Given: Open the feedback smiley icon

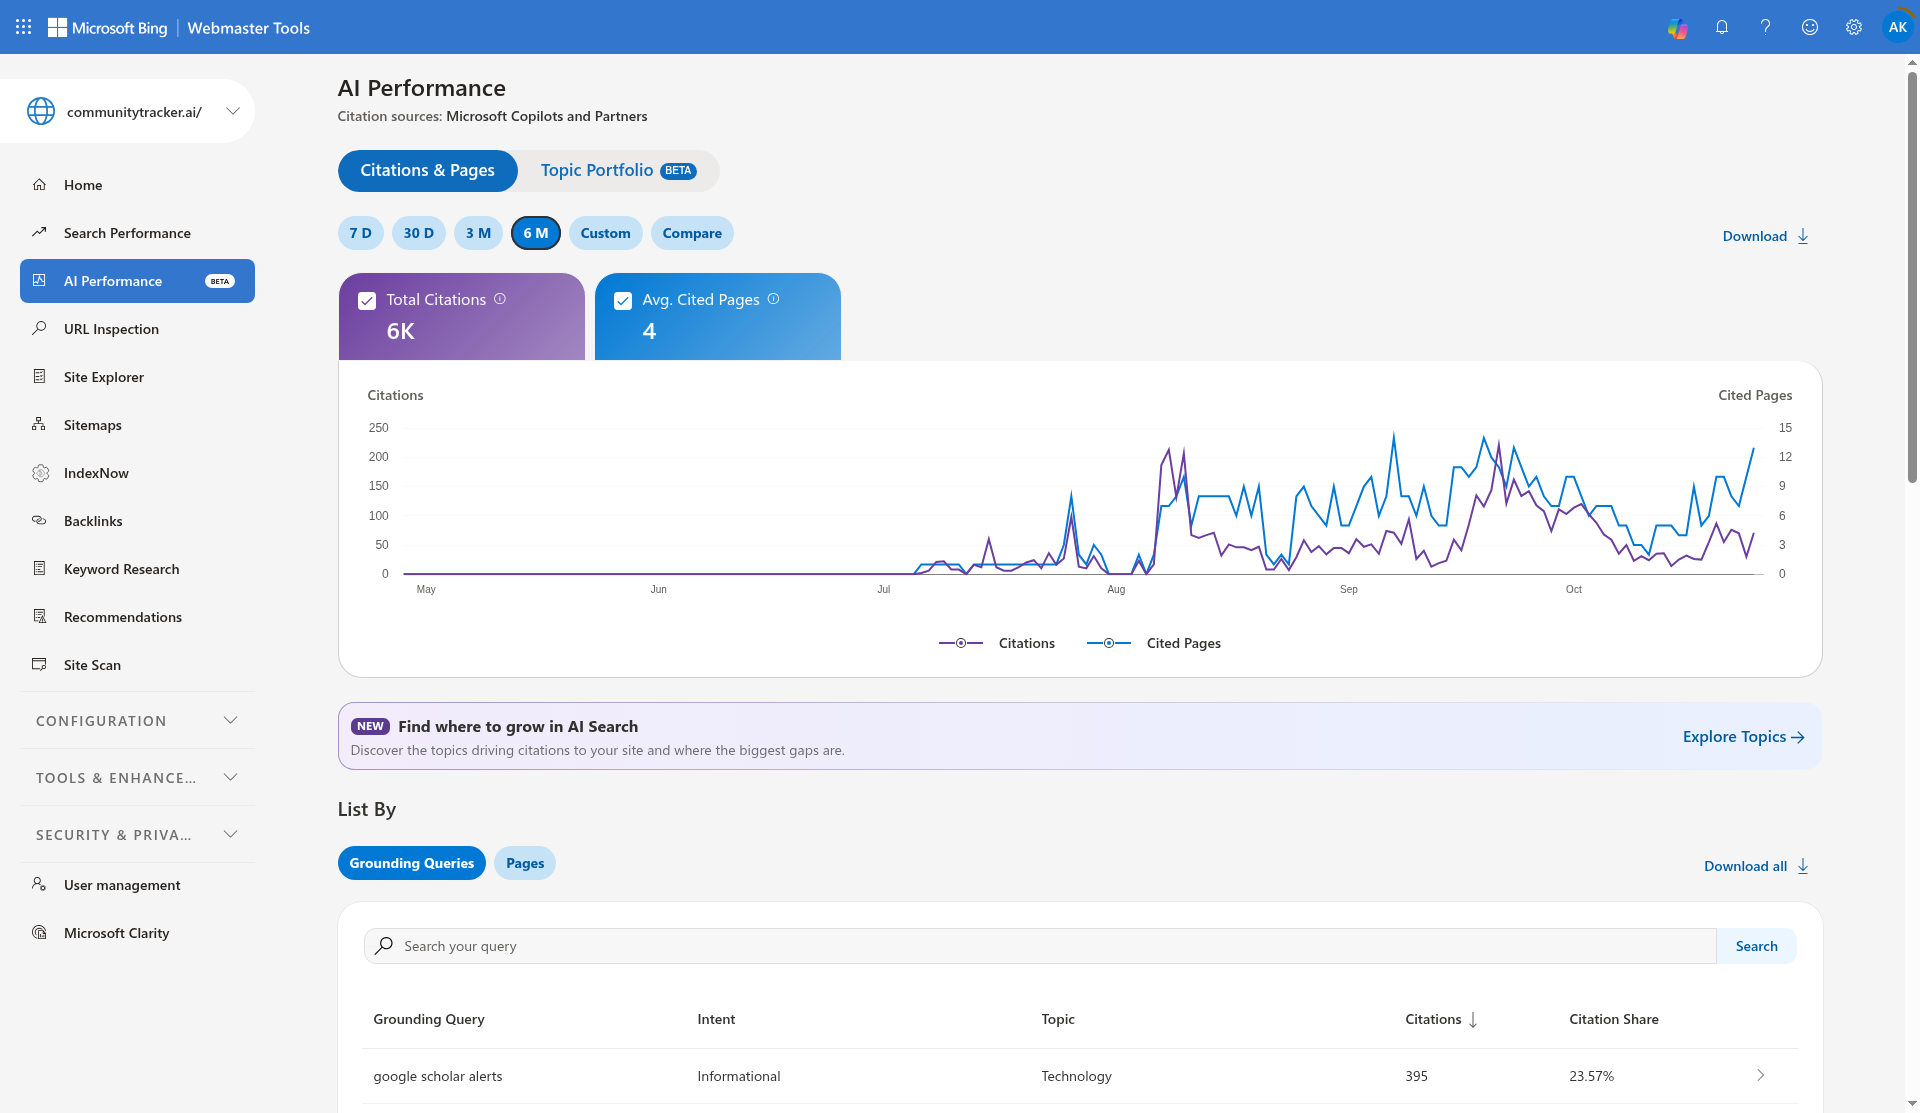Looking at the screenshot, I should click(x=1810, y=28).
